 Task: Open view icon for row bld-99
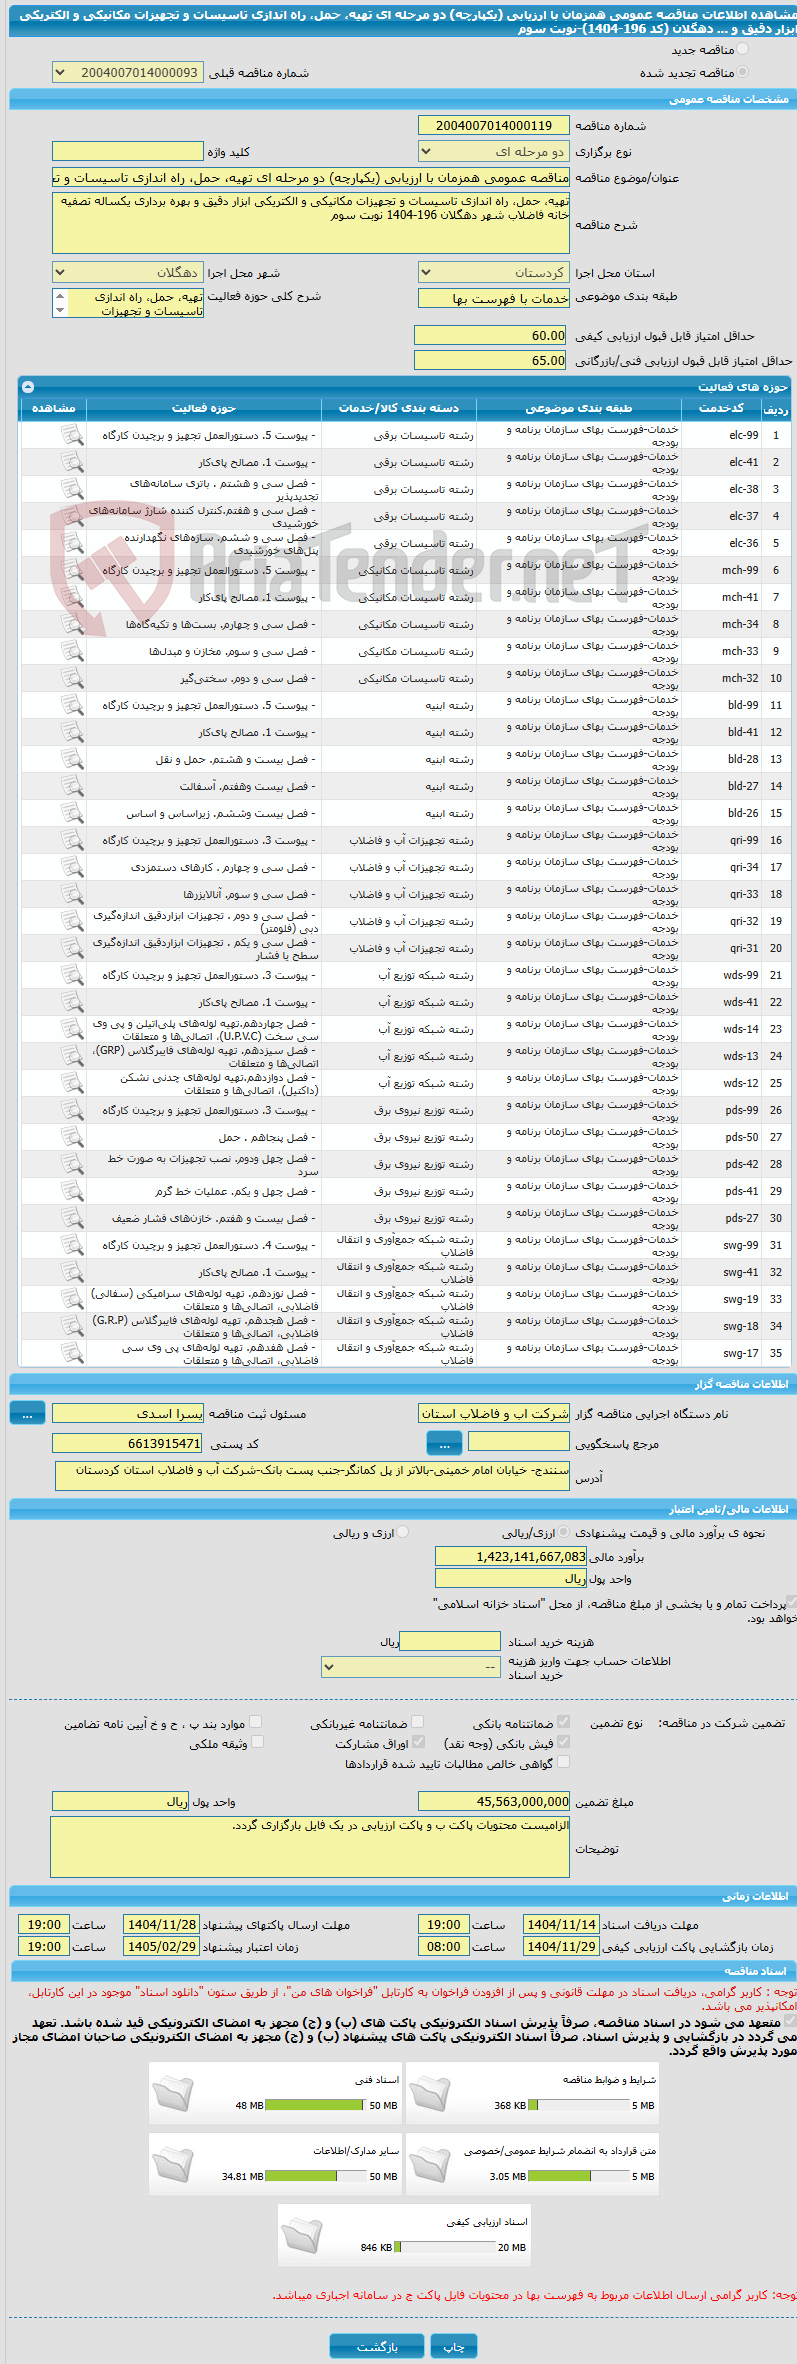[x=72, y=705]
